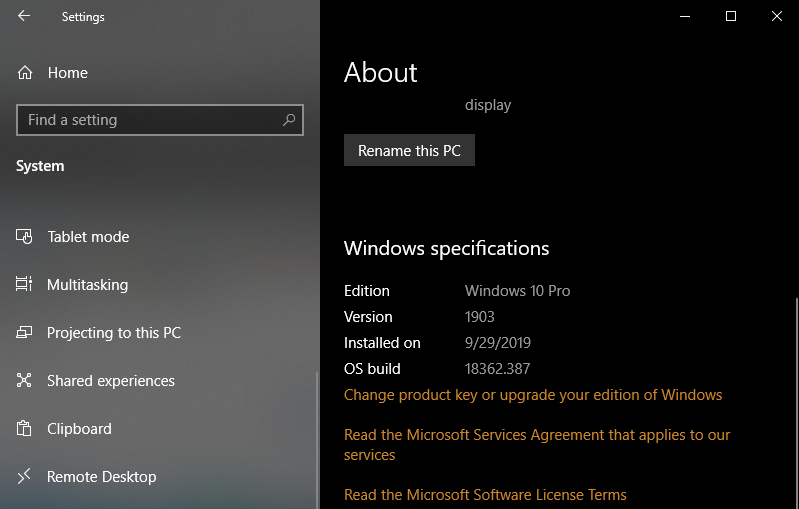Screen dimensions: 799x509
Task: Open Change product key or upgrade link
Action: [x=532, y=395]
